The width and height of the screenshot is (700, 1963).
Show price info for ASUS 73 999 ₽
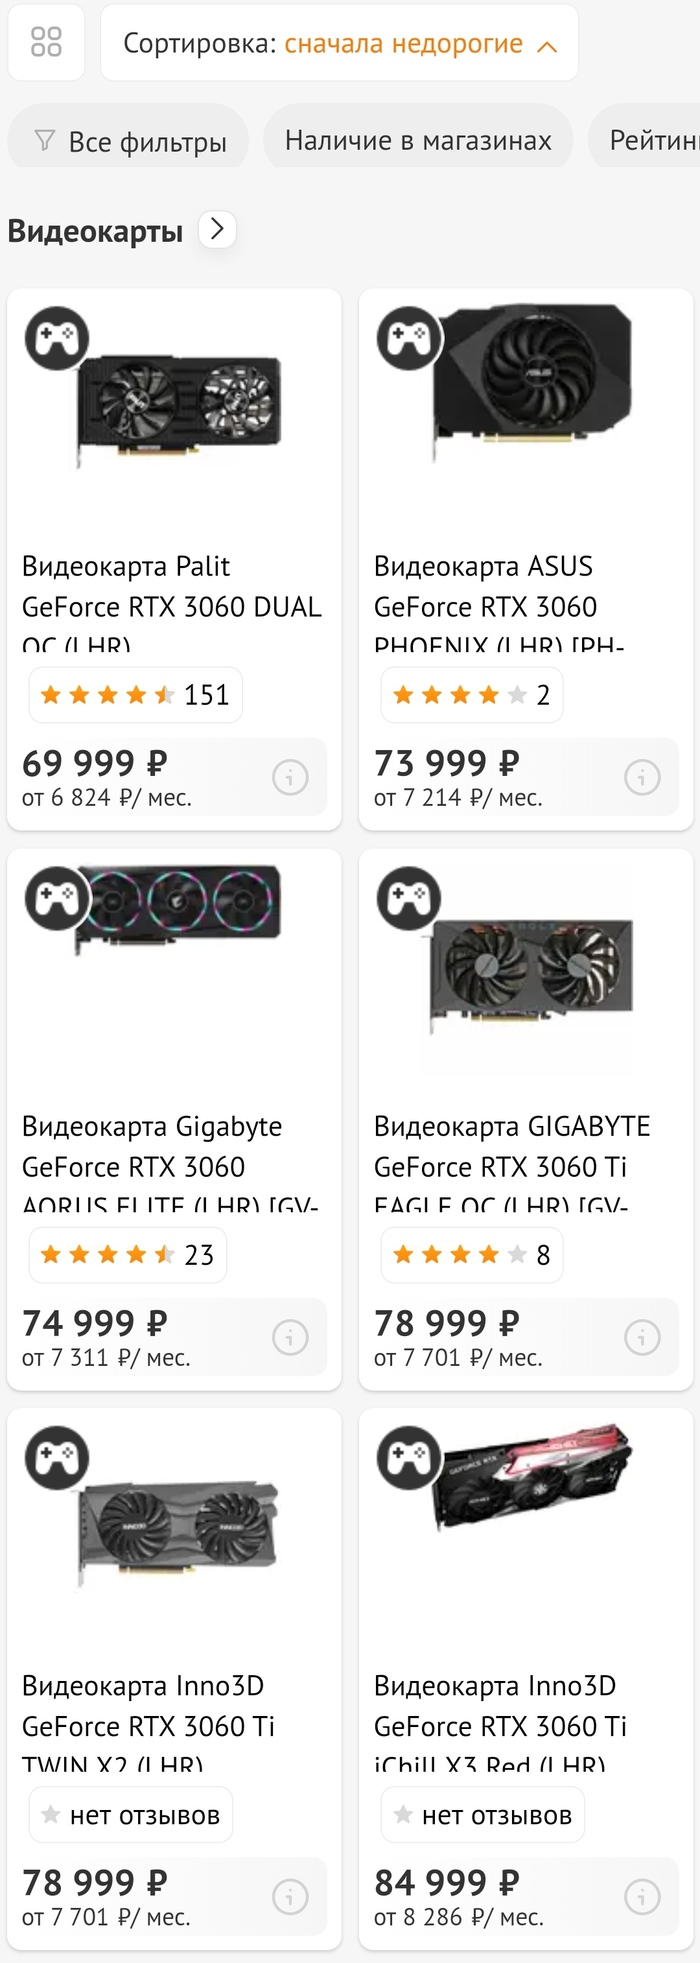point(642,777)
